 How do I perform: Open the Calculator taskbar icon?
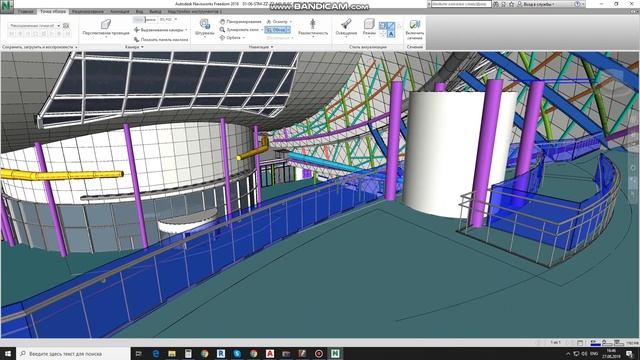click(x=188, y=353)
